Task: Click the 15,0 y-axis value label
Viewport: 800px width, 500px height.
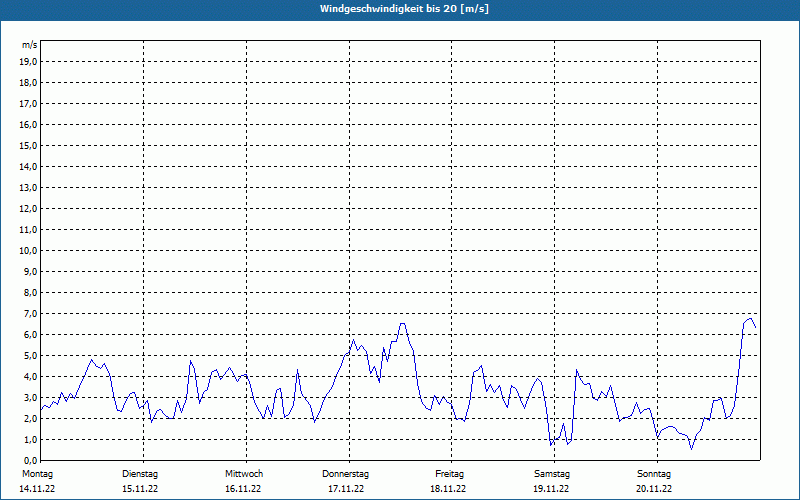Action: click(x=29, y=146)
